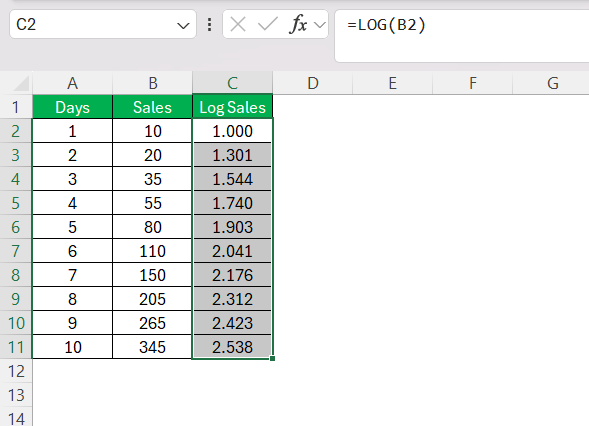Select the cell with value 1.000
Image resolution: width=589 pixels, height=426 pixels.
tap(233, 131)
